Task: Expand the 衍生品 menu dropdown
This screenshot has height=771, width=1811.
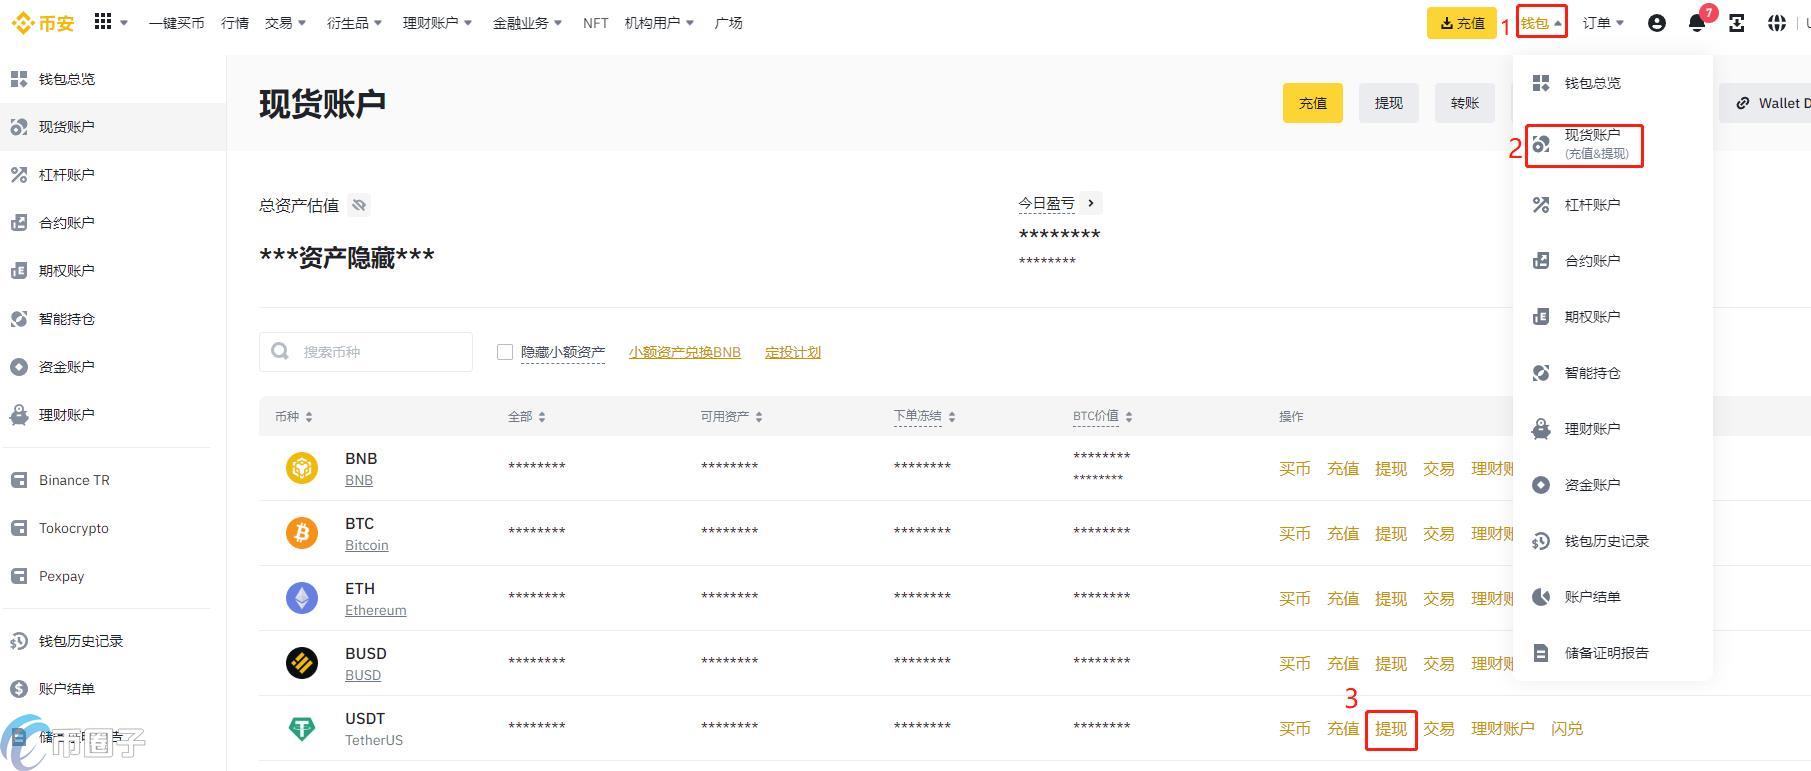Action: coord(355,22)
